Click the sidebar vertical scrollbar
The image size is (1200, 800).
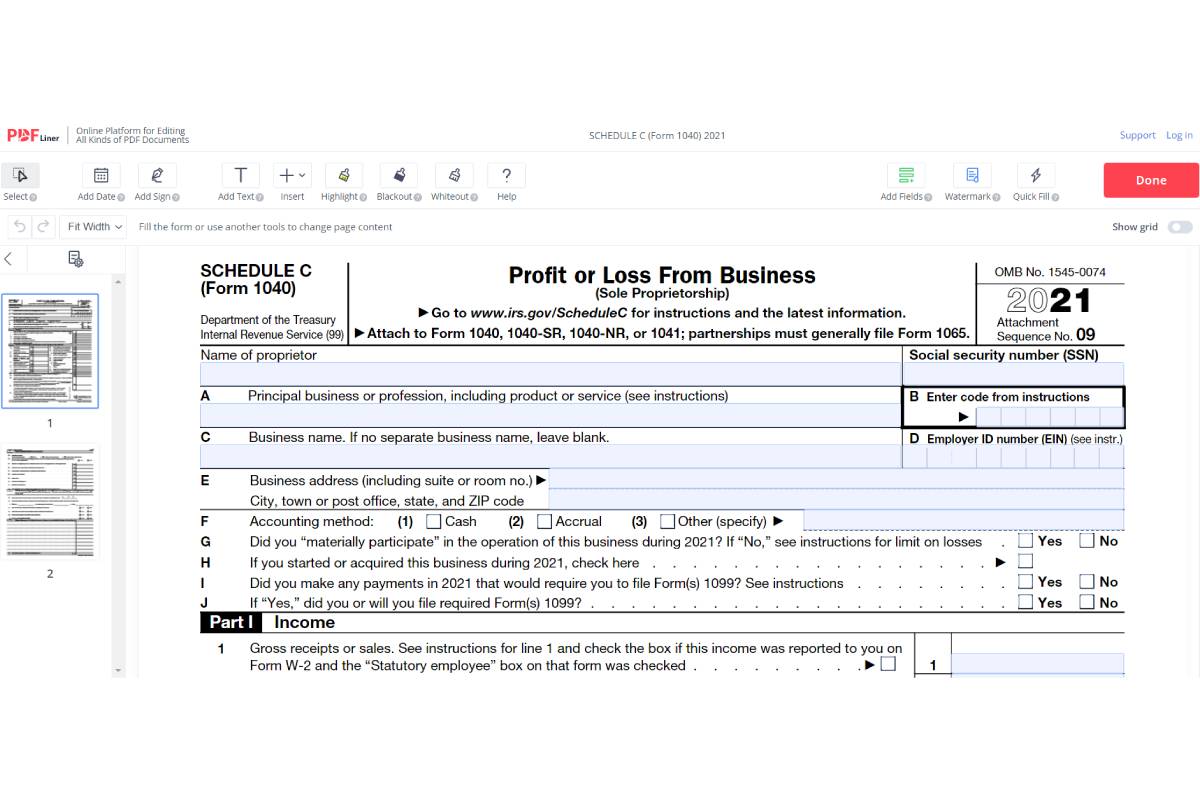[118, 475]
